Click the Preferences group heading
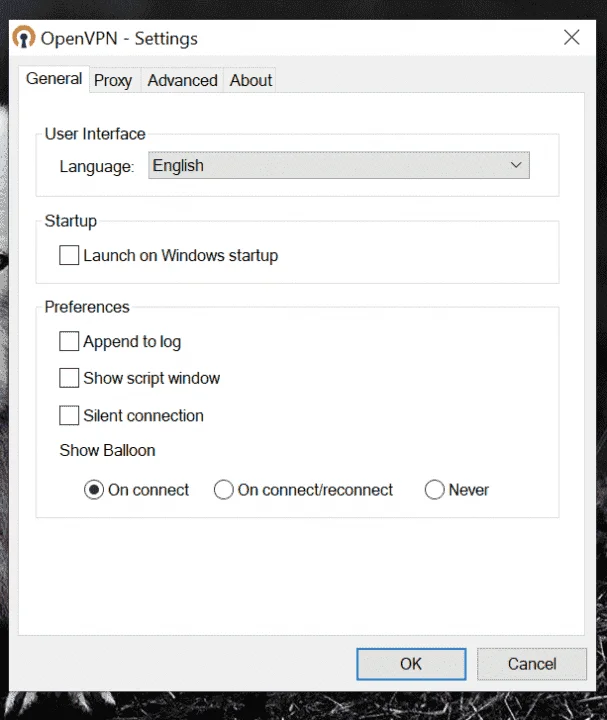607x720 pixels. 87,307
